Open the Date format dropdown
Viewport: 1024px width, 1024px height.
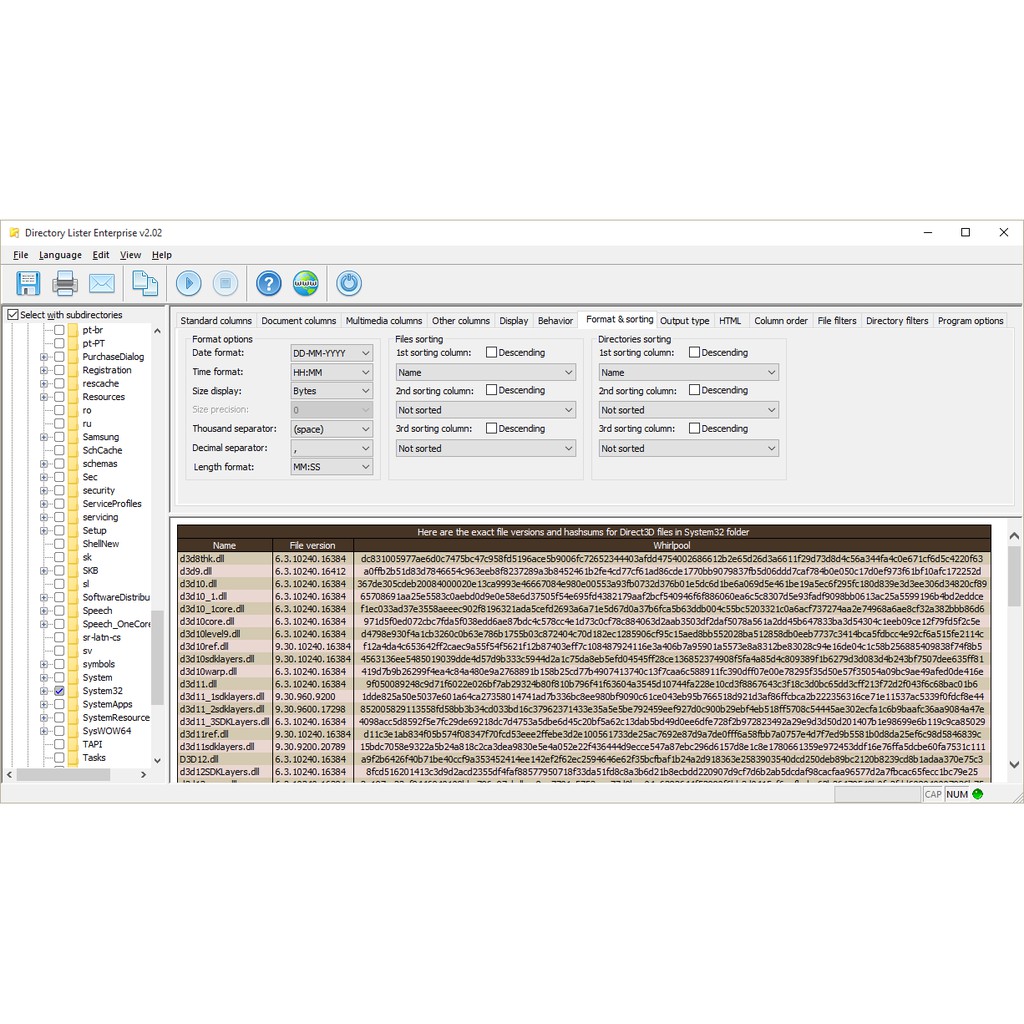pyautogui.click(x=332, y=353)
